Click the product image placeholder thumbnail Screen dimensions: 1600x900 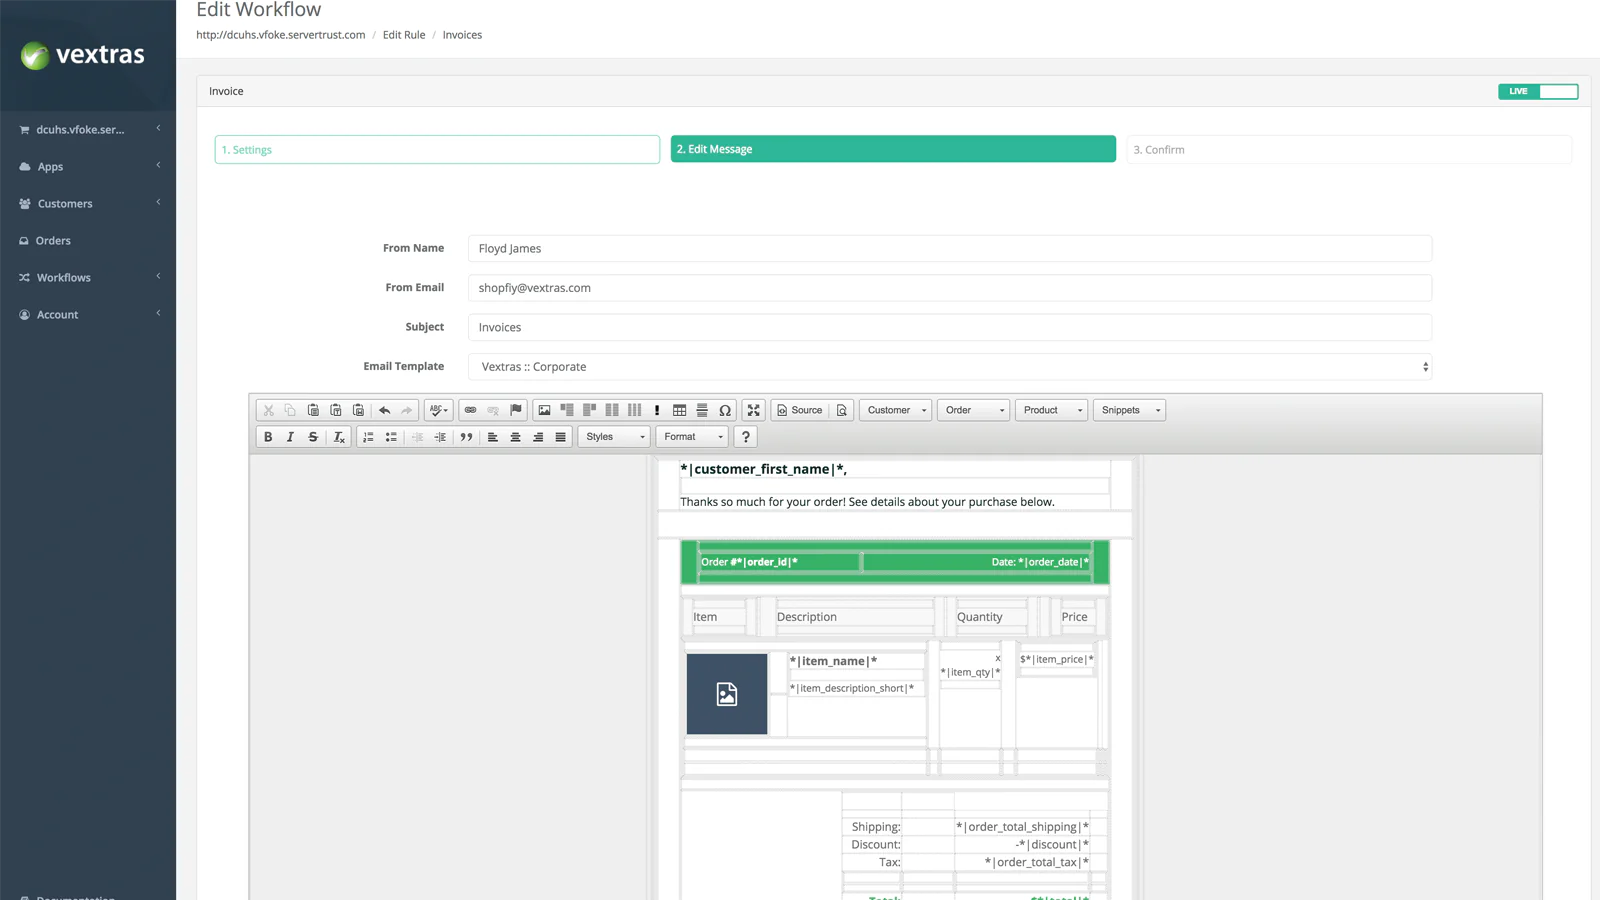tap(727, 694)
